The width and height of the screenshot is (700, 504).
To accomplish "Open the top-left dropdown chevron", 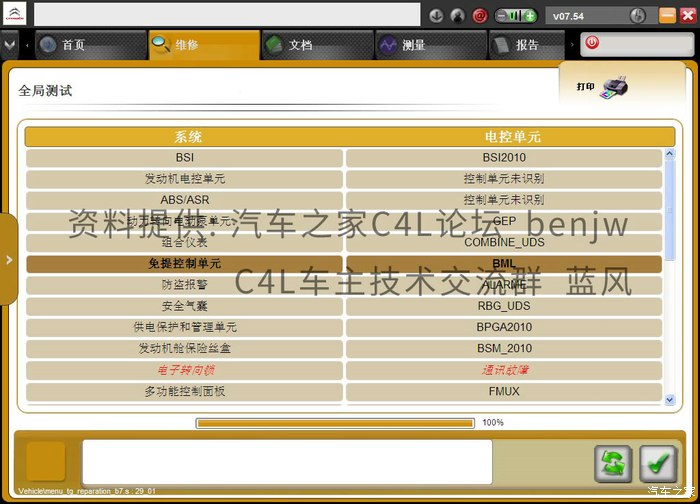I will click(x=9, y=45).
